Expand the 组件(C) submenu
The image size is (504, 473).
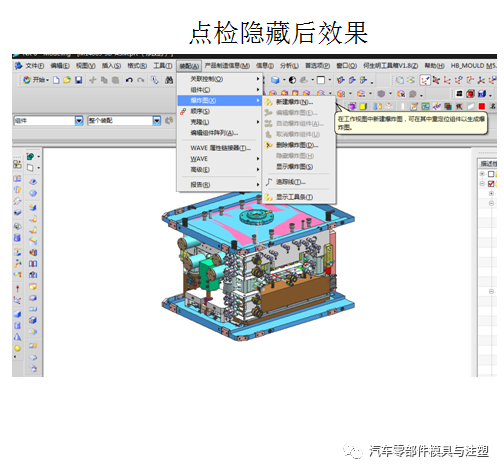[x=219, y=90]
